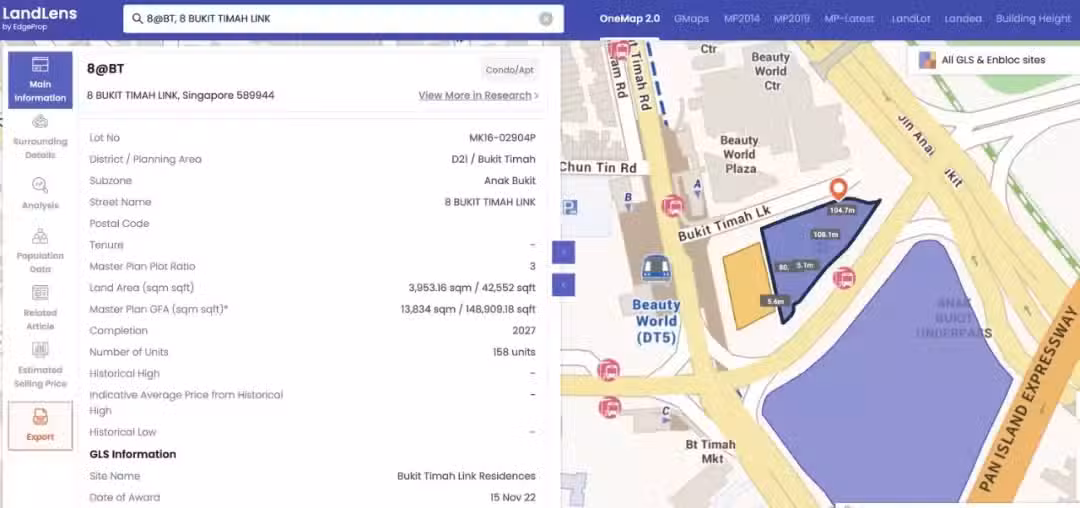This screenshot has height=508, width=1080.
Task: Switch to the Building Height tab
Action: point(1033,19)
